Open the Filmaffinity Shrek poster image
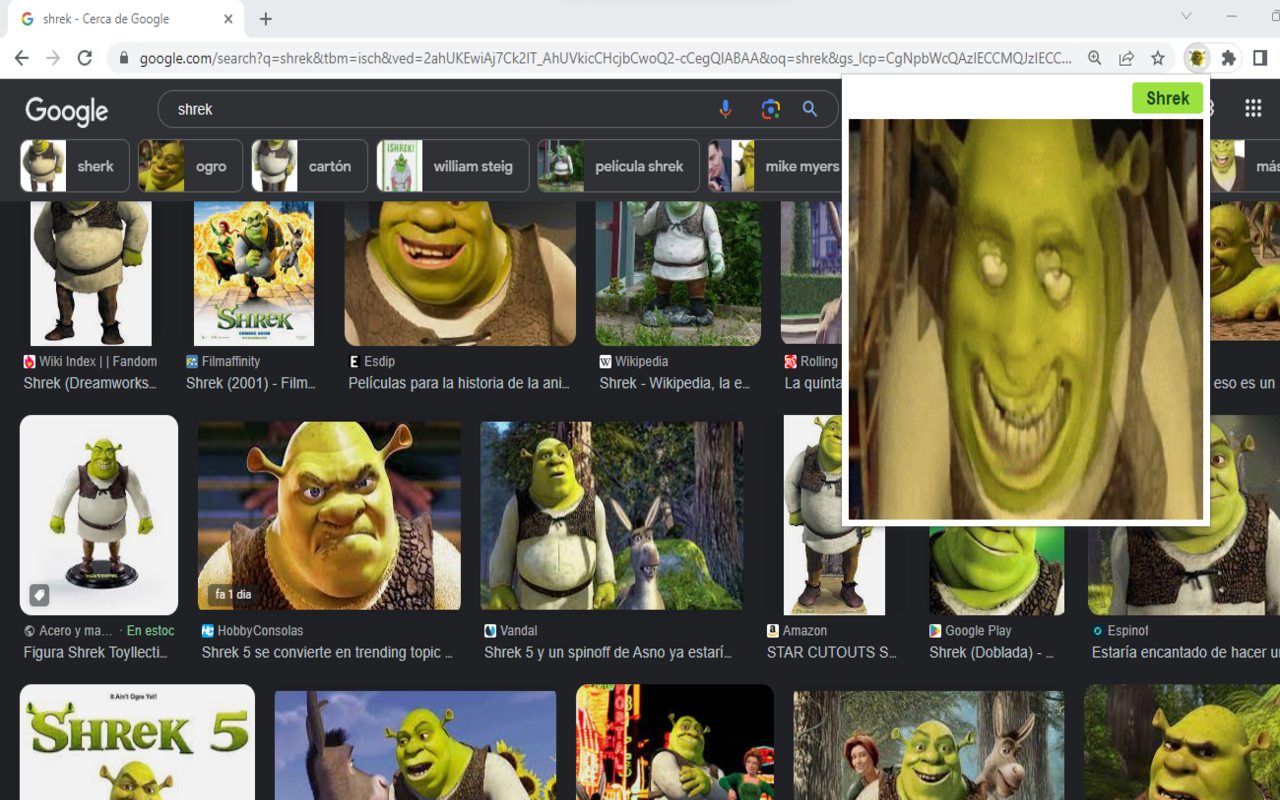Image resolution: width=1280 pixels, height=800 pixels. (x=254, y=273)
